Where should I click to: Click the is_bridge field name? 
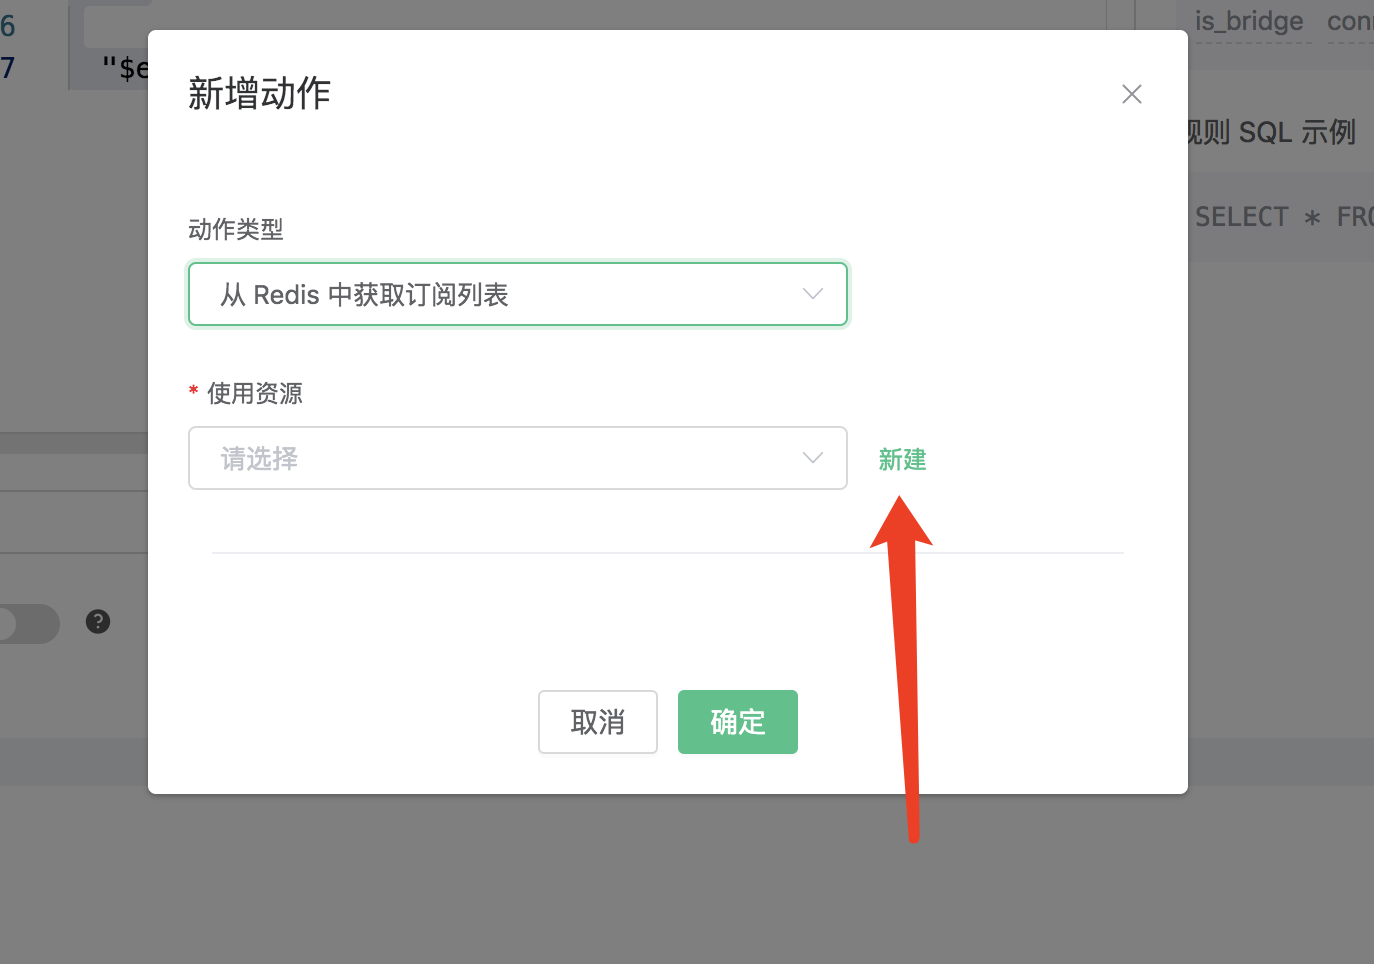tap(1249, 21)
